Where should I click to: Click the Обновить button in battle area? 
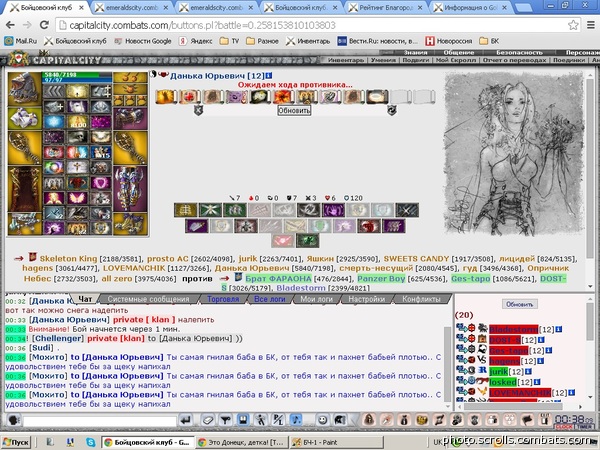(x=294, y=111)
